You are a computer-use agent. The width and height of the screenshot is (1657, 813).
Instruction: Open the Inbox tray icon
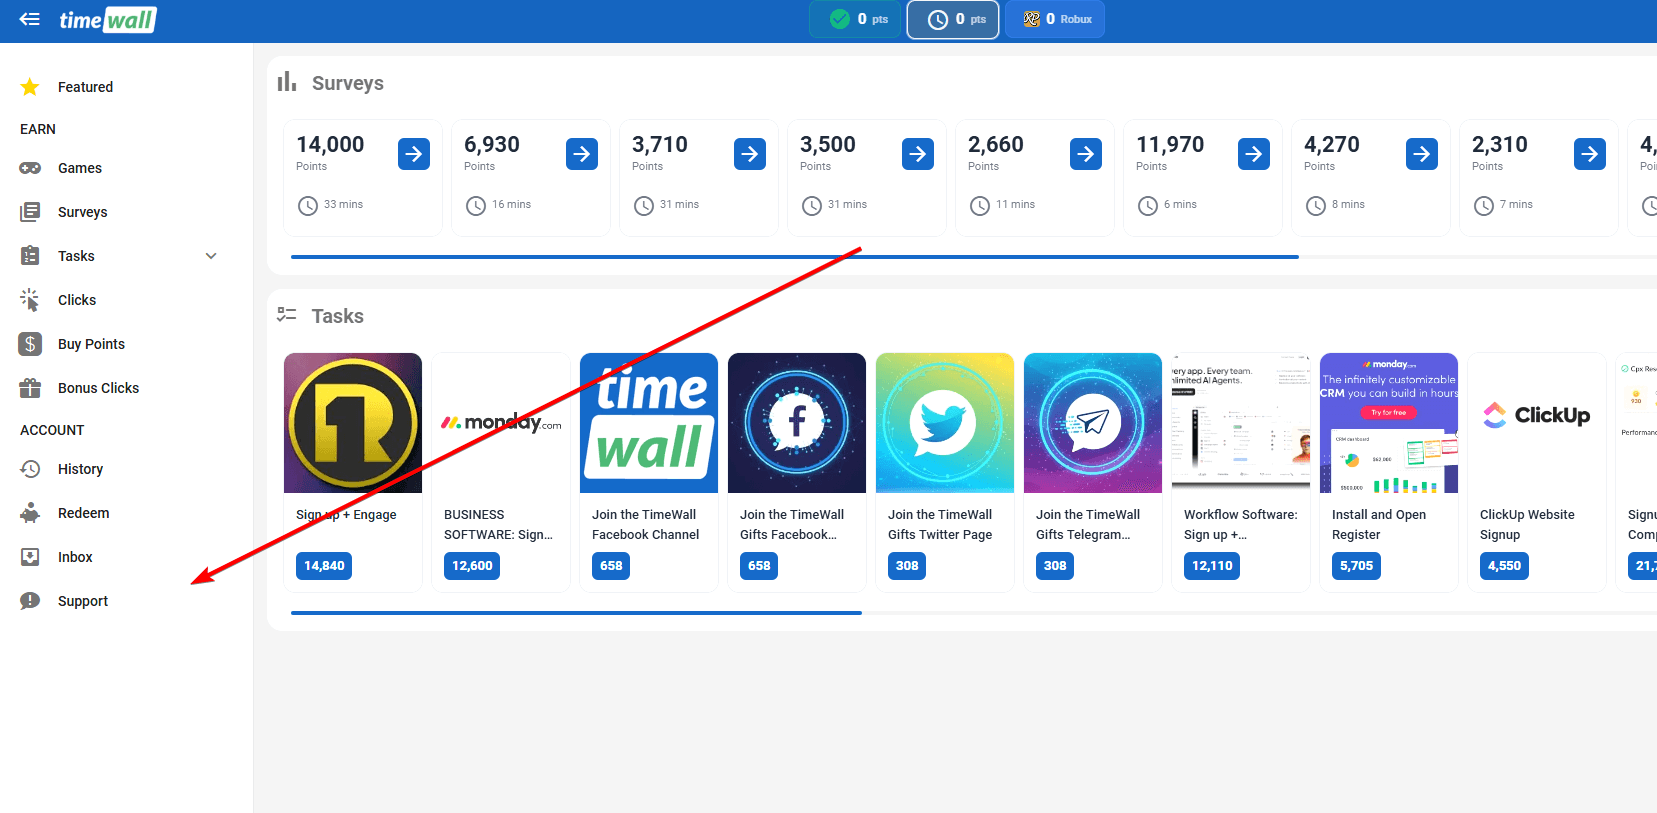point(30,557)
